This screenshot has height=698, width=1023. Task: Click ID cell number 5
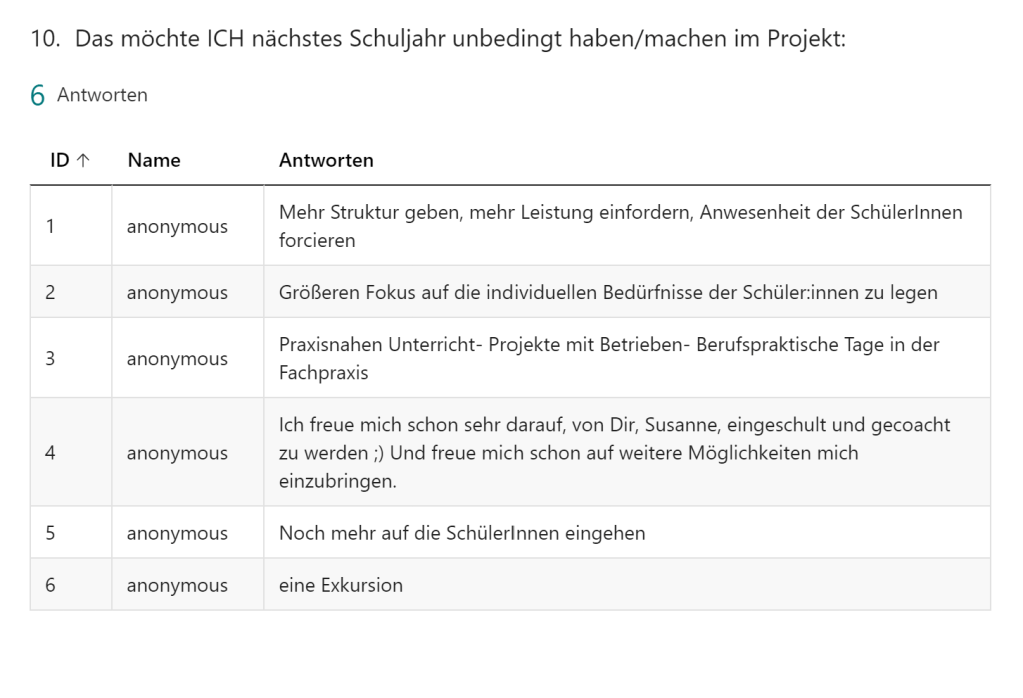[50, 533]
